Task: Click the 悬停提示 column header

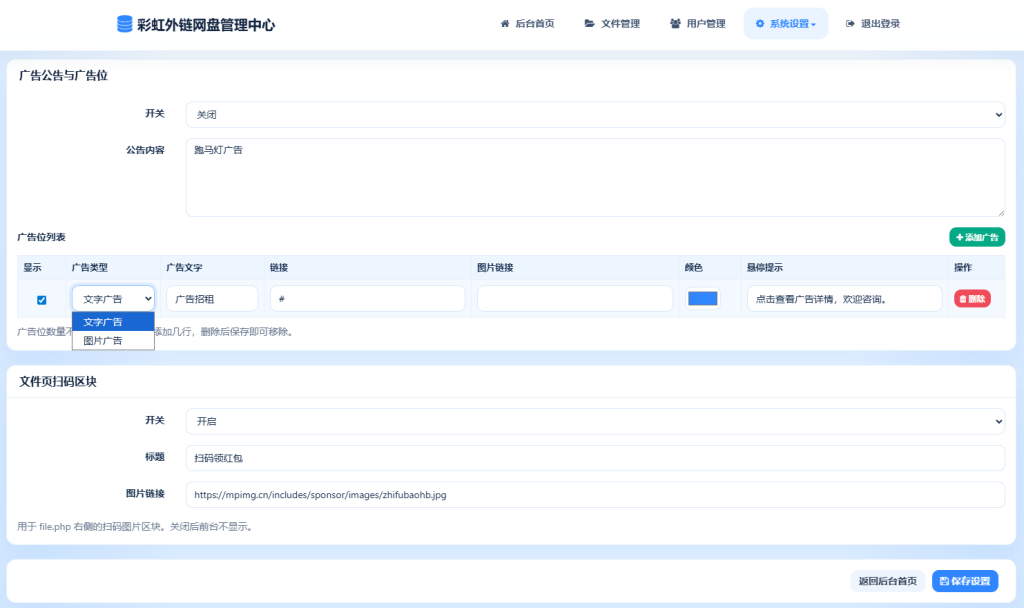Action: [765, 268]
